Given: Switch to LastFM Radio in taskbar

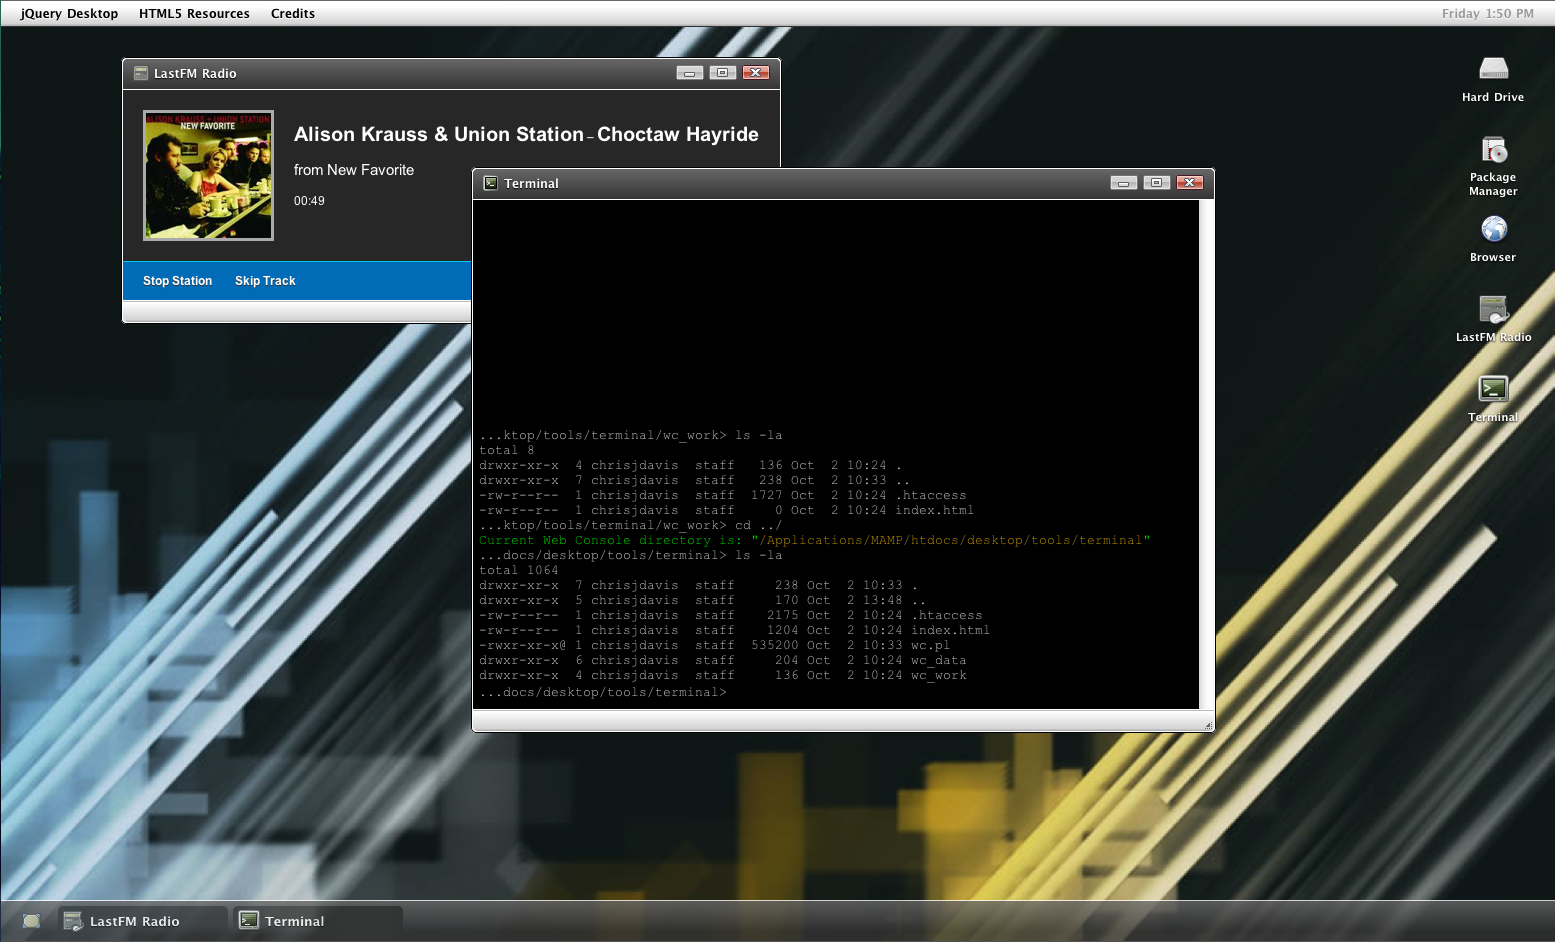Looking at the screenshot, I should 142,921.
